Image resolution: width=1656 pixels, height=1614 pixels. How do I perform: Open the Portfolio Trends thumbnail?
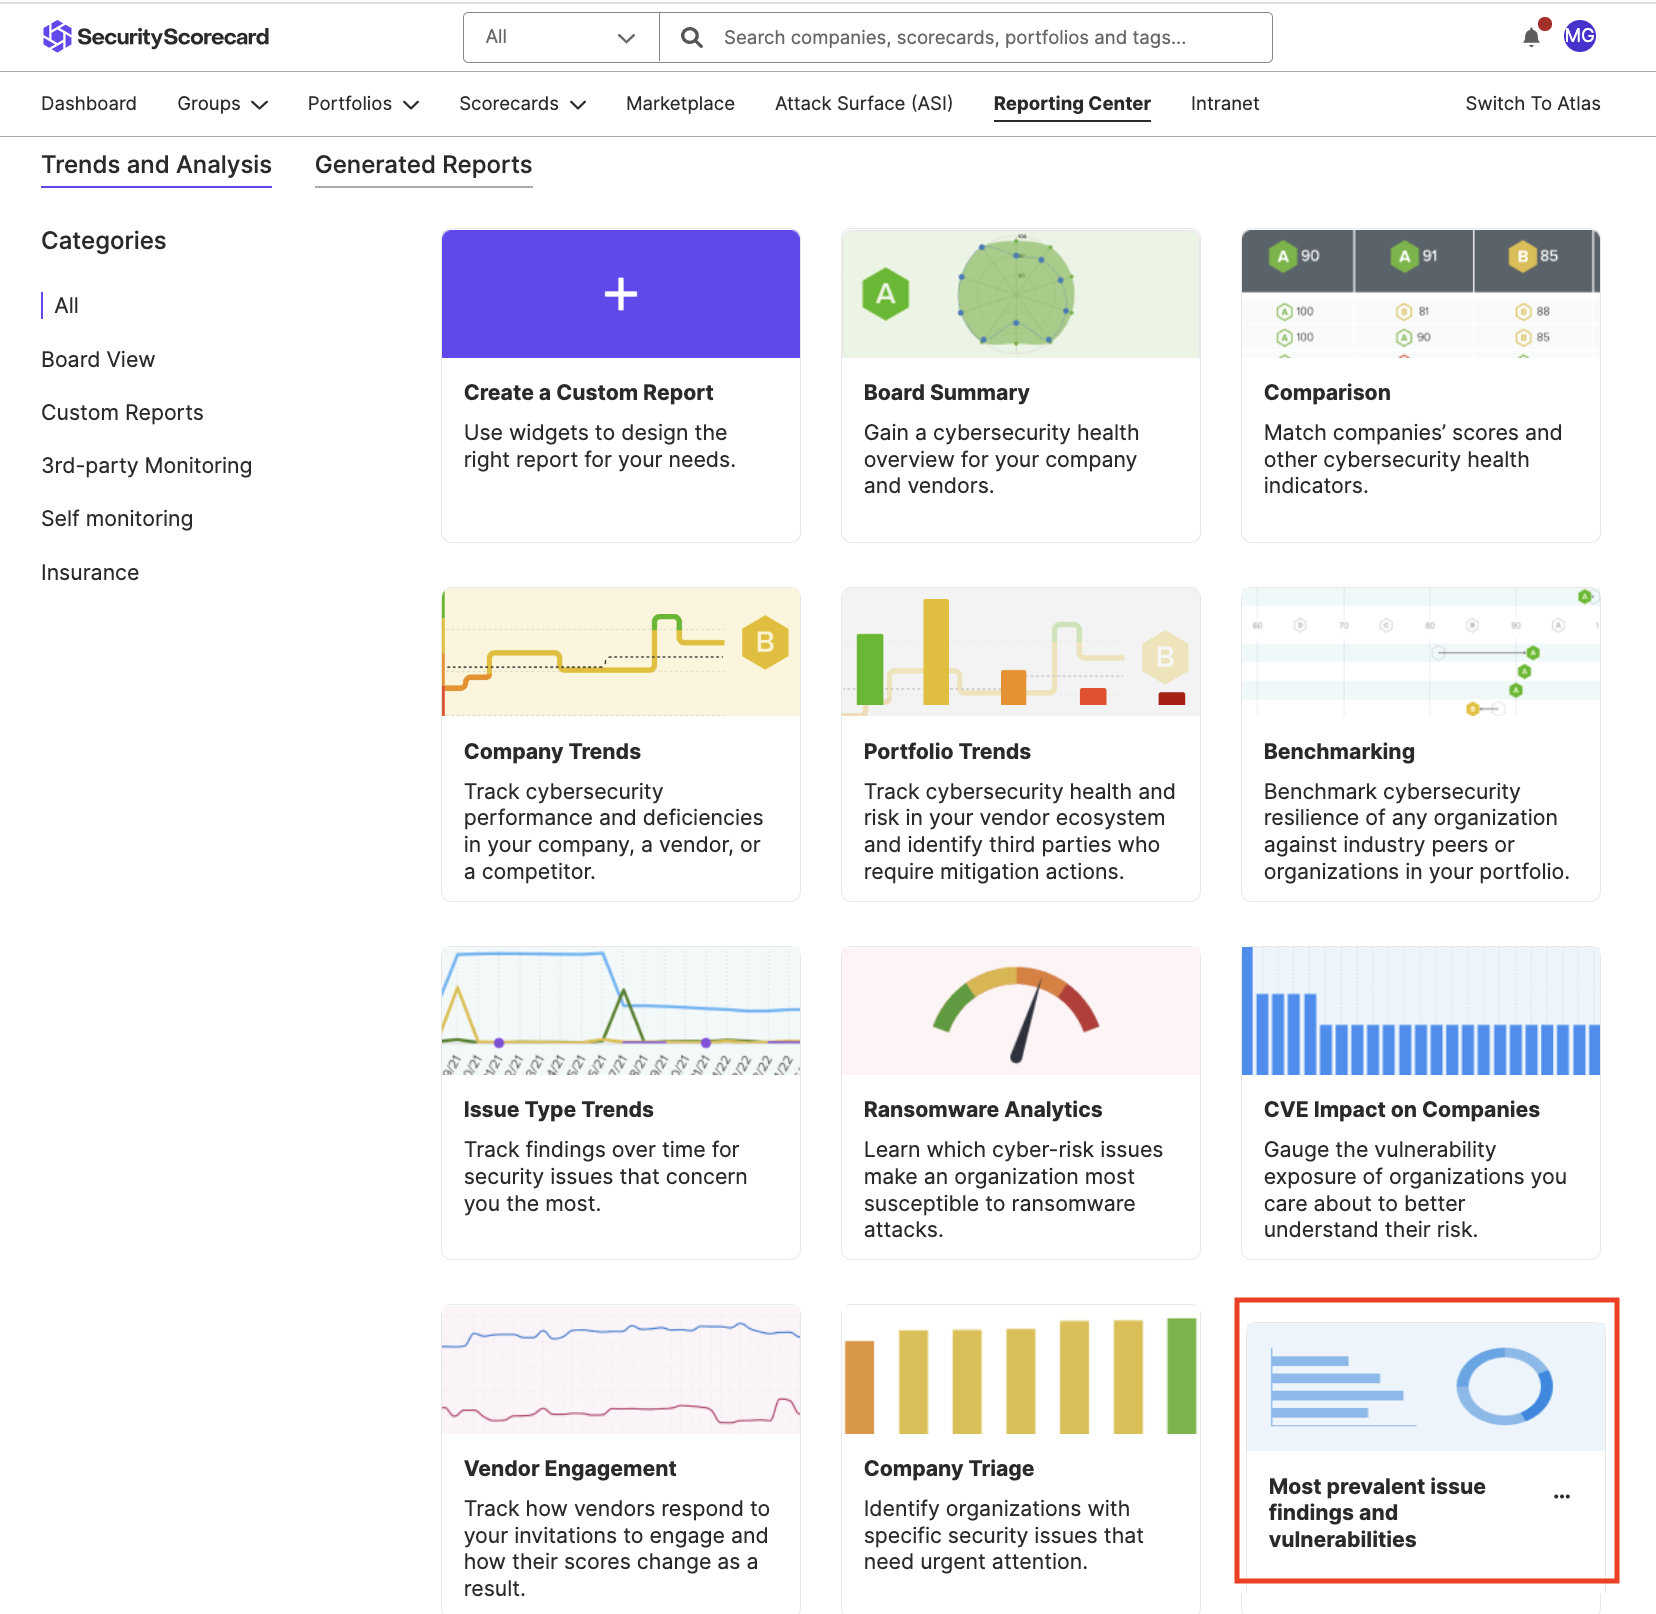pos(1021,652)
